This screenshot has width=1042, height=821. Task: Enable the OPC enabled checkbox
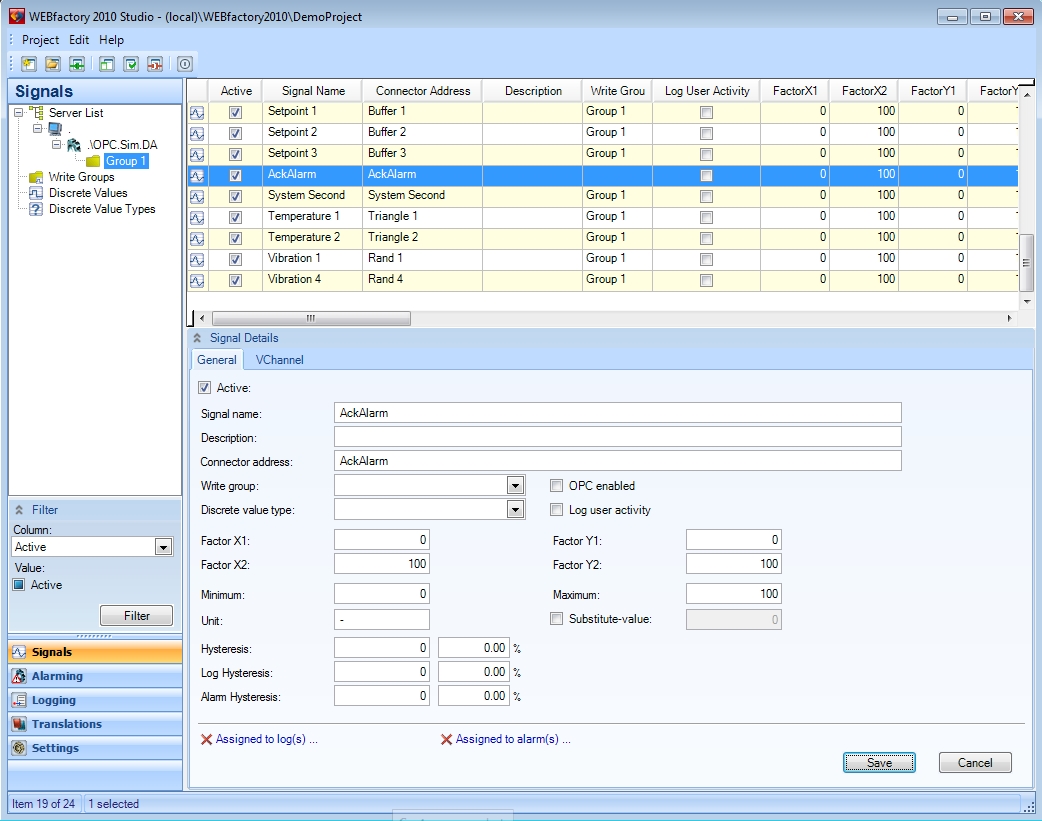557,486
